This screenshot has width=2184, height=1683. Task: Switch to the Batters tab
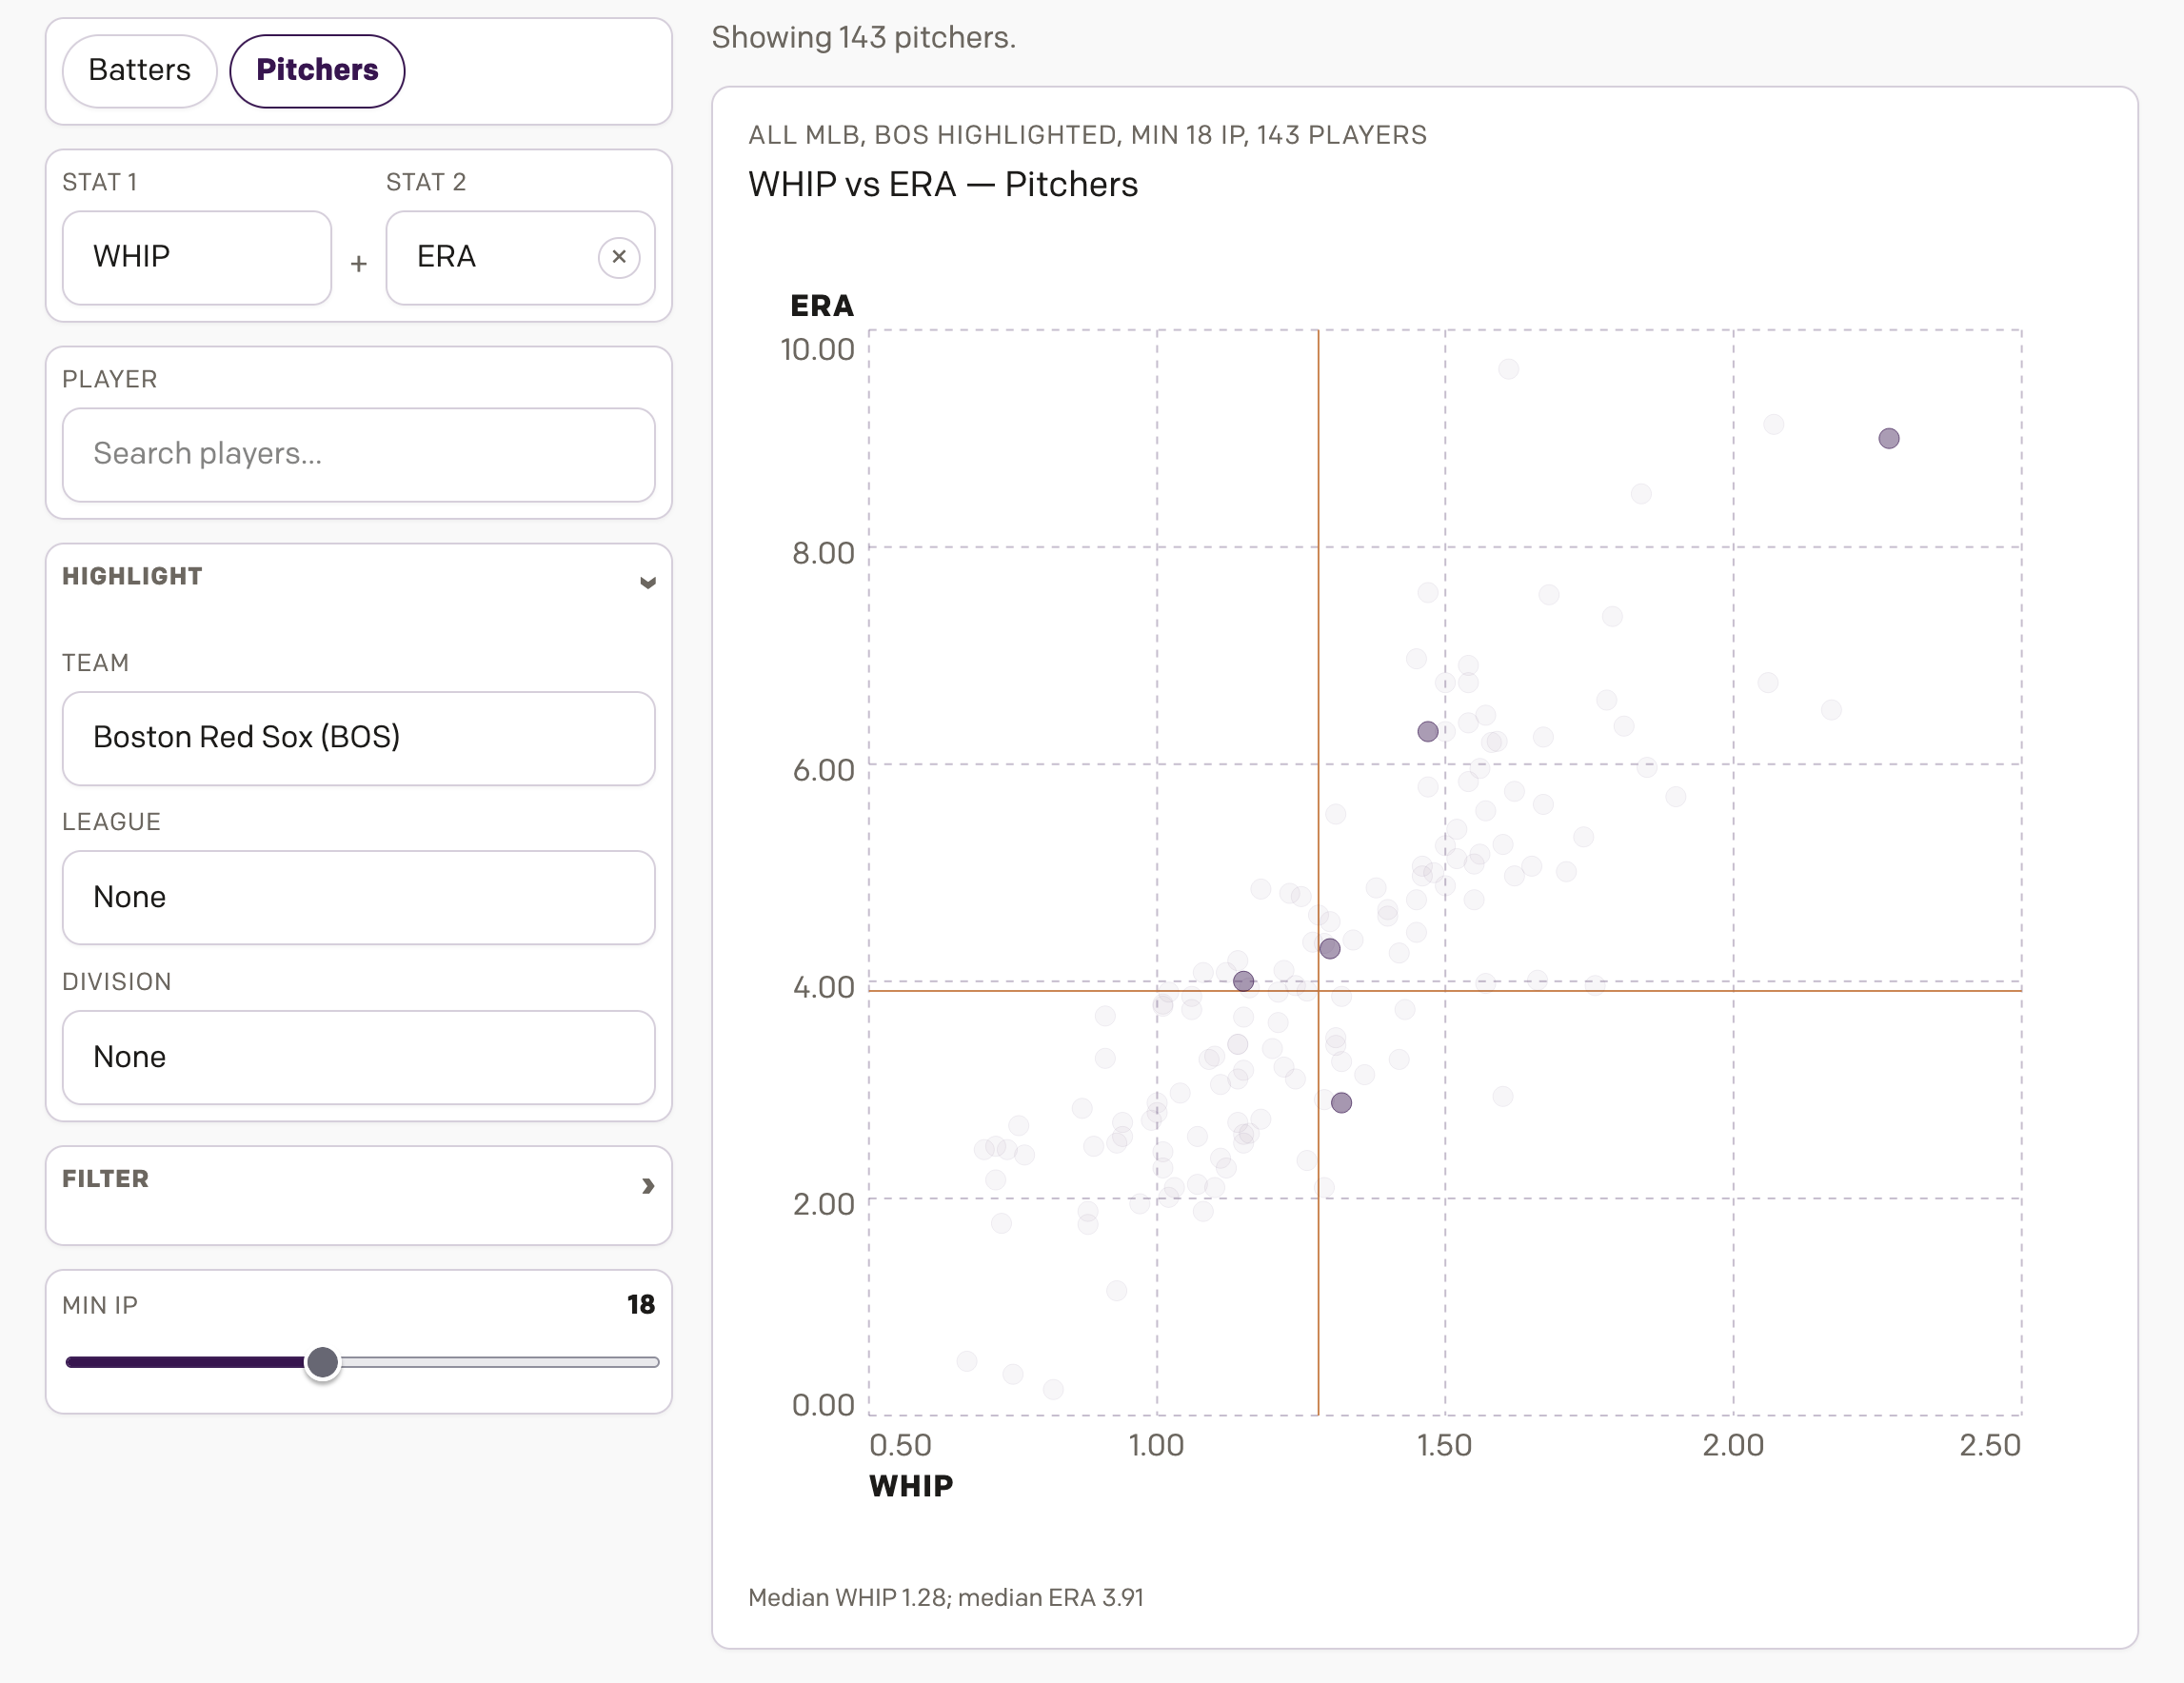click(139, 70)
